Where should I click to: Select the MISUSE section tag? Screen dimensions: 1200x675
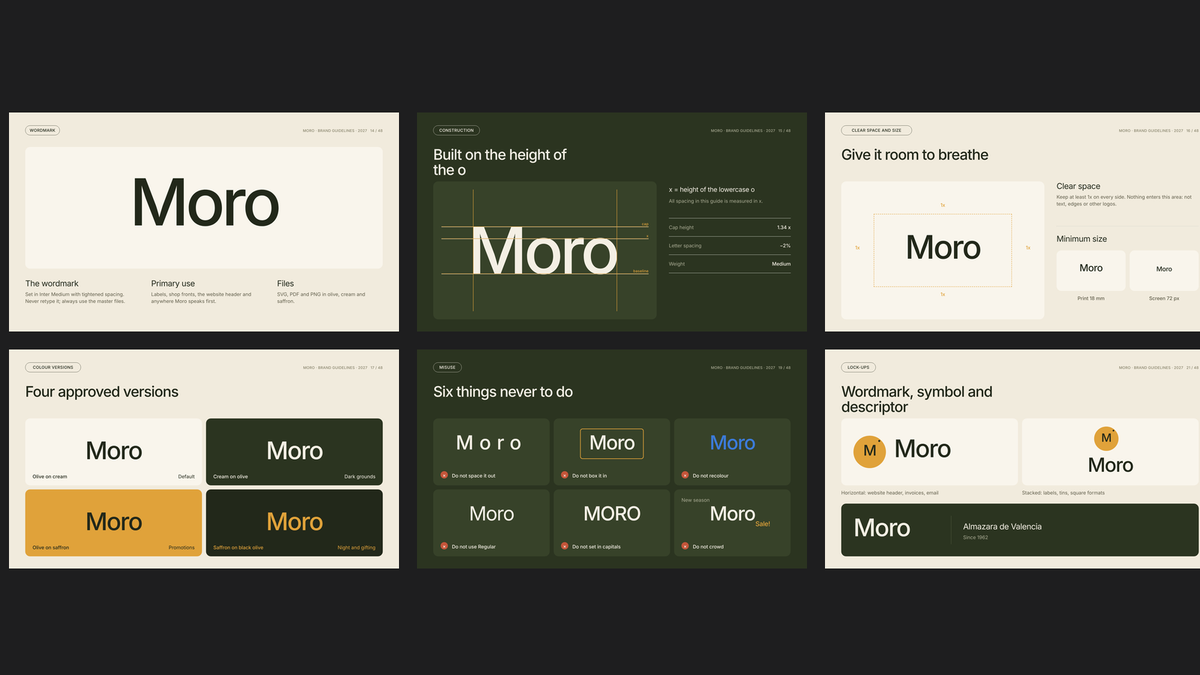(447, 368)
